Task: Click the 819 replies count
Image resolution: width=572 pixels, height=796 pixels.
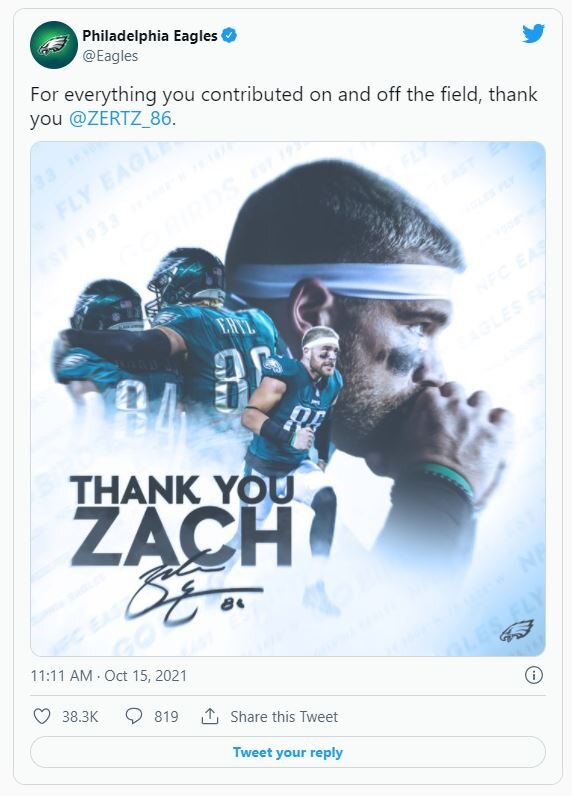Action: (x=166, y=716)
